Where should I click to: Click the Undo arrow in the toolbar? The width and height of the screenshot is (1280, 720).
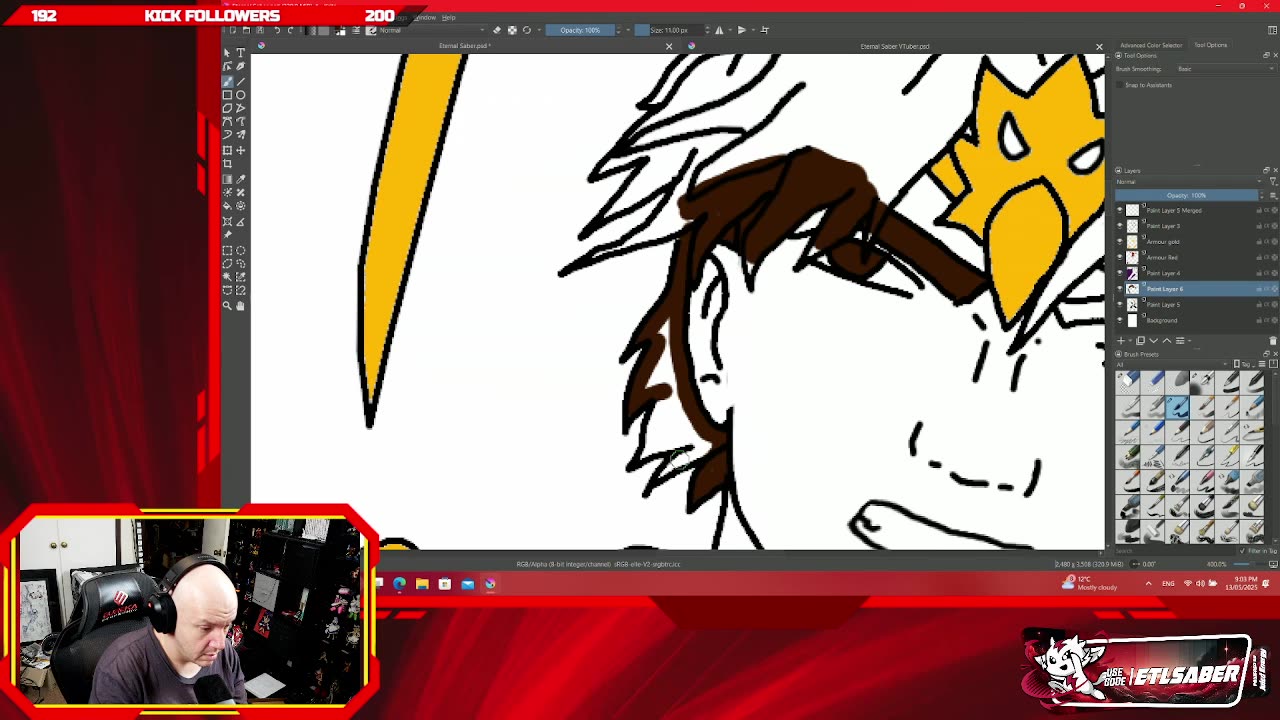pyautogui.click(x=277, y=30)
